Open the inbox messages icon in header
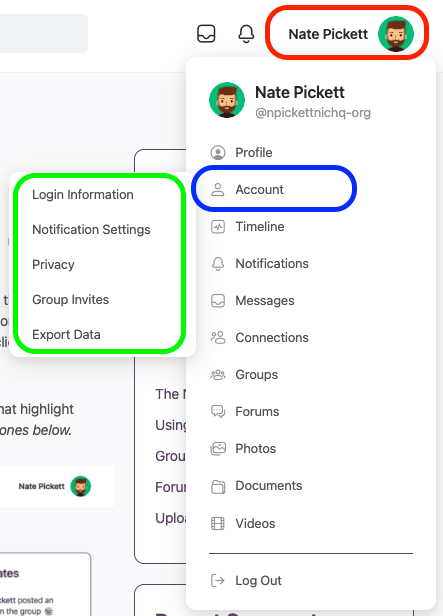The width and height of the screenshot is (443, 616). coord(206,34)
